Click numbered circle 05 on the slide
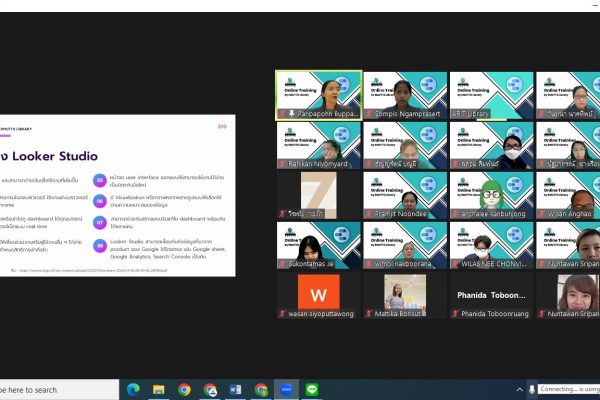This screenshot has height=400, width=600. [99, 180]
